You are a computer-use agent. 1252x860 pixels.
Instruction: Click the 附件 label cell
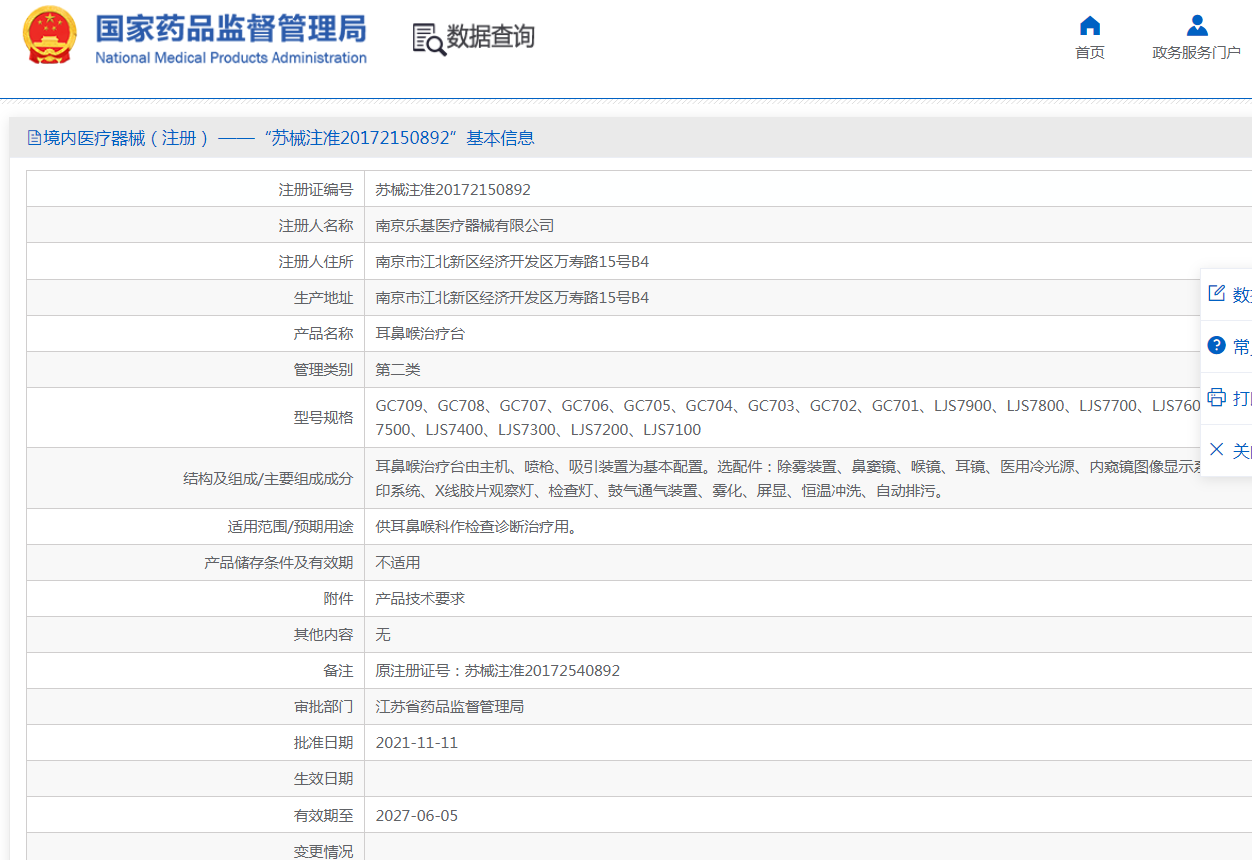tap(196, 598)
